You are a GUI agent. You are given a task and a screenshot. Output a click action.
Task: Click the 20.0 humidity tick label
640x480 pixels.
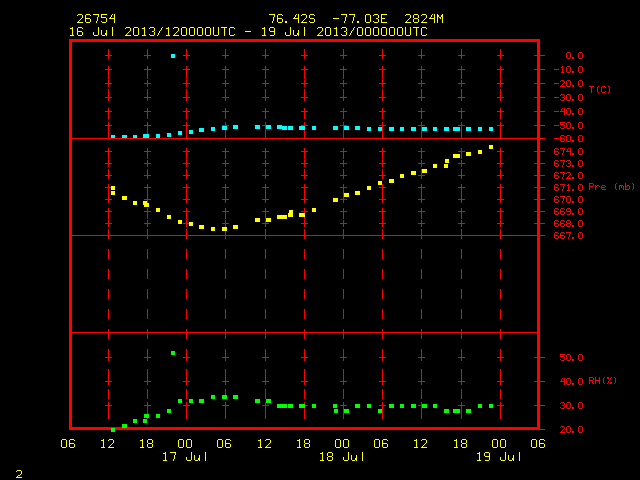(x=571, y=430)
